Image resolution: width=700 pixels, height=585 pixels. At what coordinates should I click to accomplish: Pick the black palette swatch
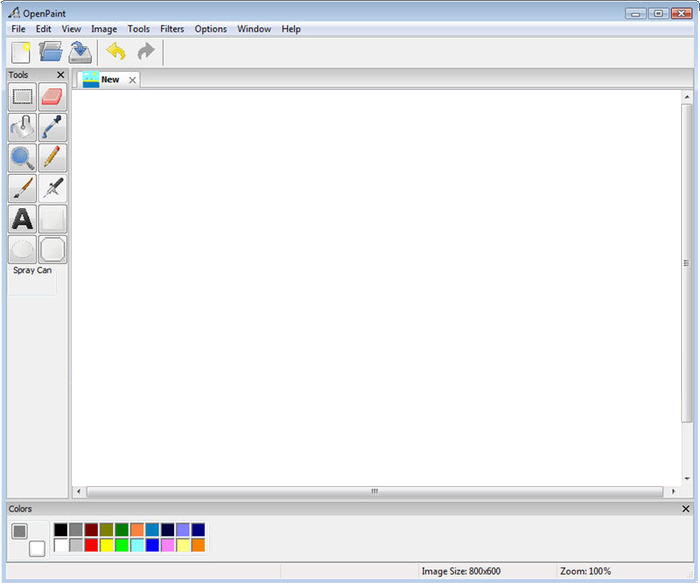[x=61, y=530]
